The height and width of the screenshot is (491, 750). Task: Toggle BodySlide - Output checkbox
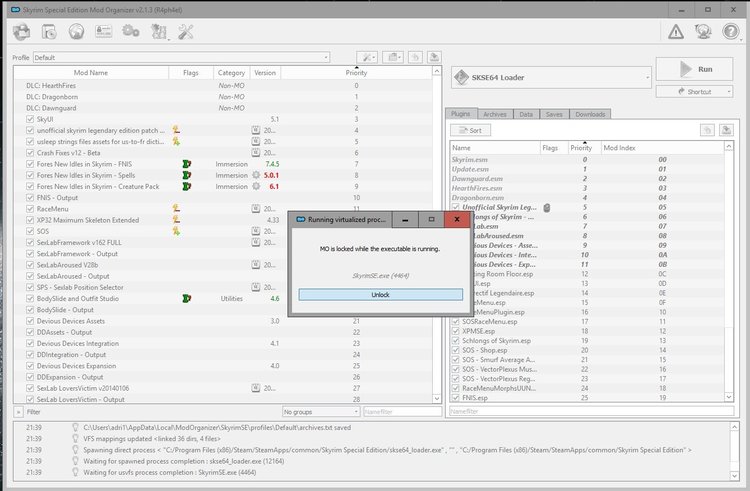click(30, 310)
